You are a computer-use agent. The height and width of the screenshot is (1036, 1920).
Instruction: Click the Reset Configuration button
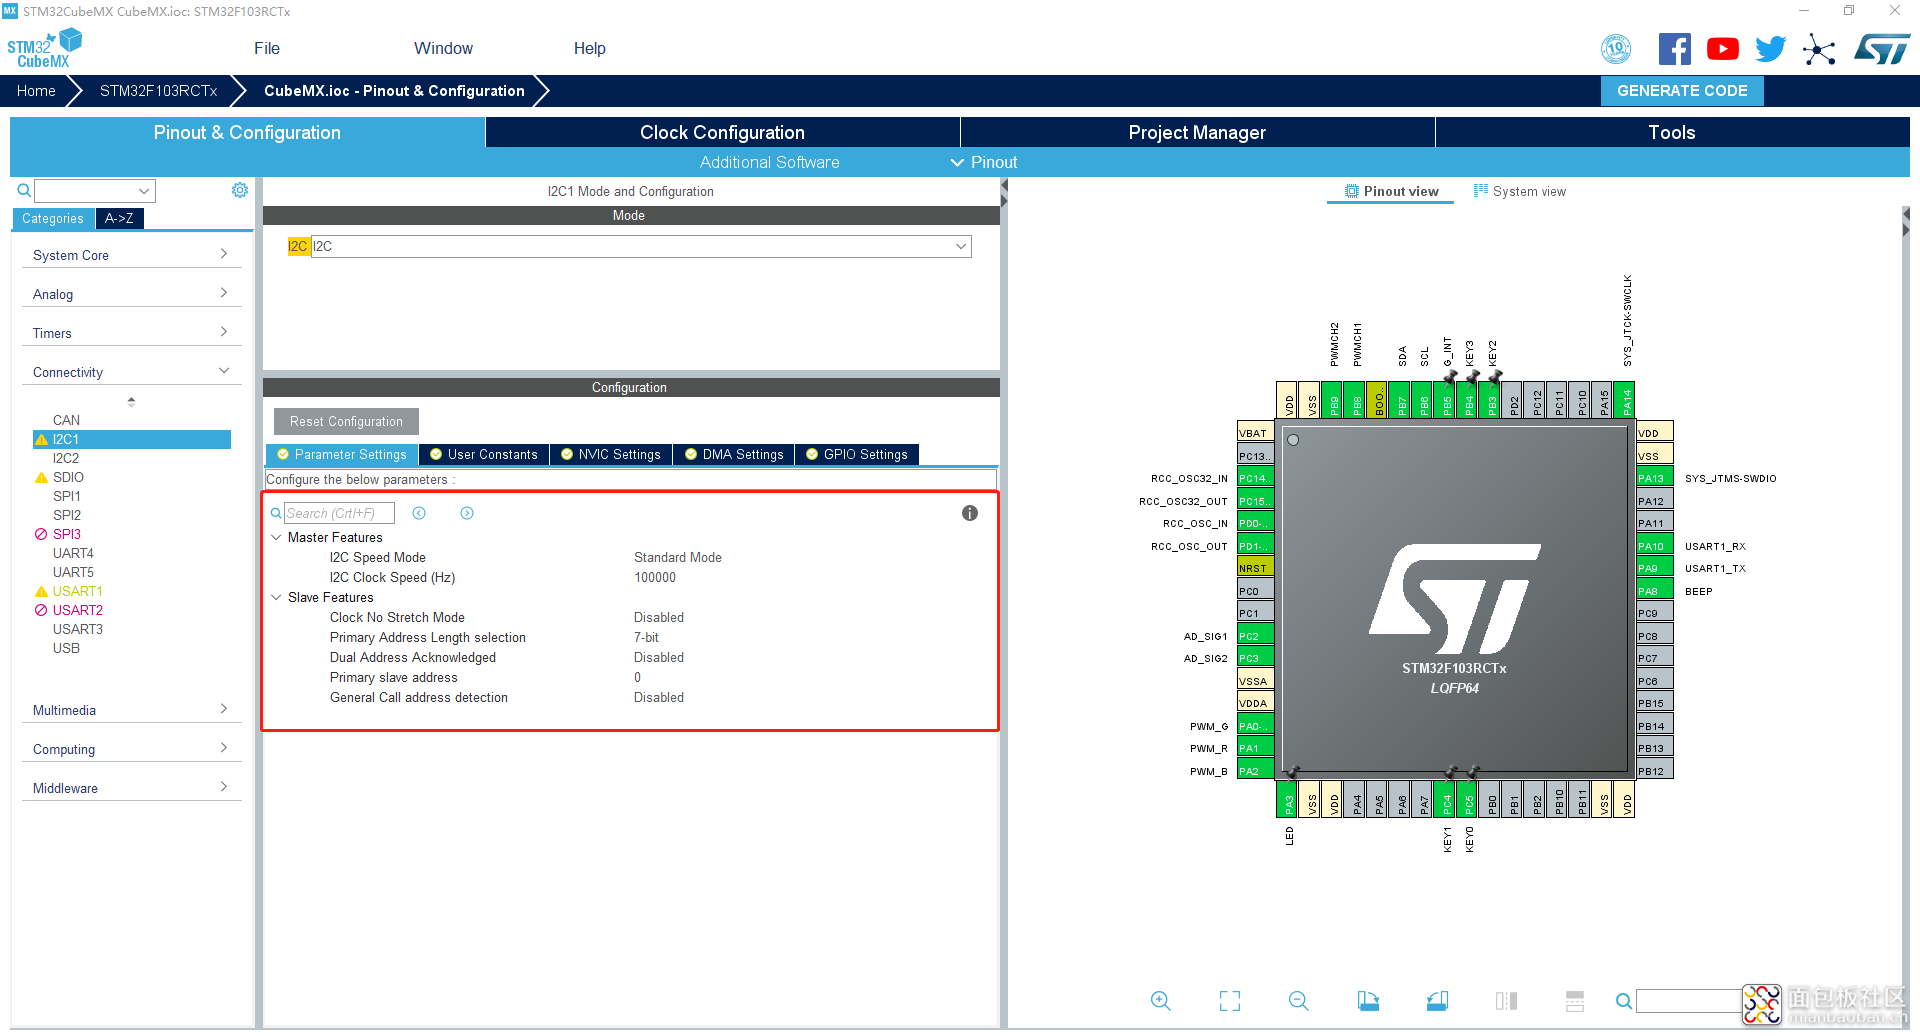346,421
